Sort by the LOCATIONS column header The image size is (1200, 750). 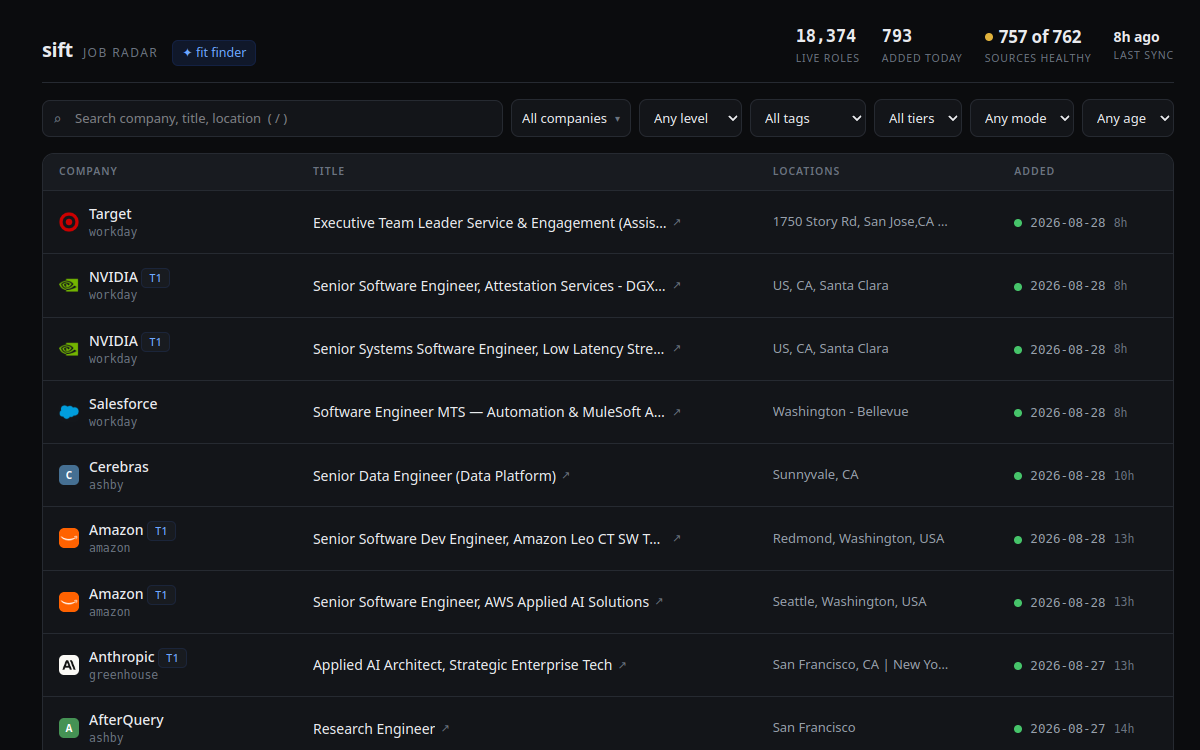[806, 171]
